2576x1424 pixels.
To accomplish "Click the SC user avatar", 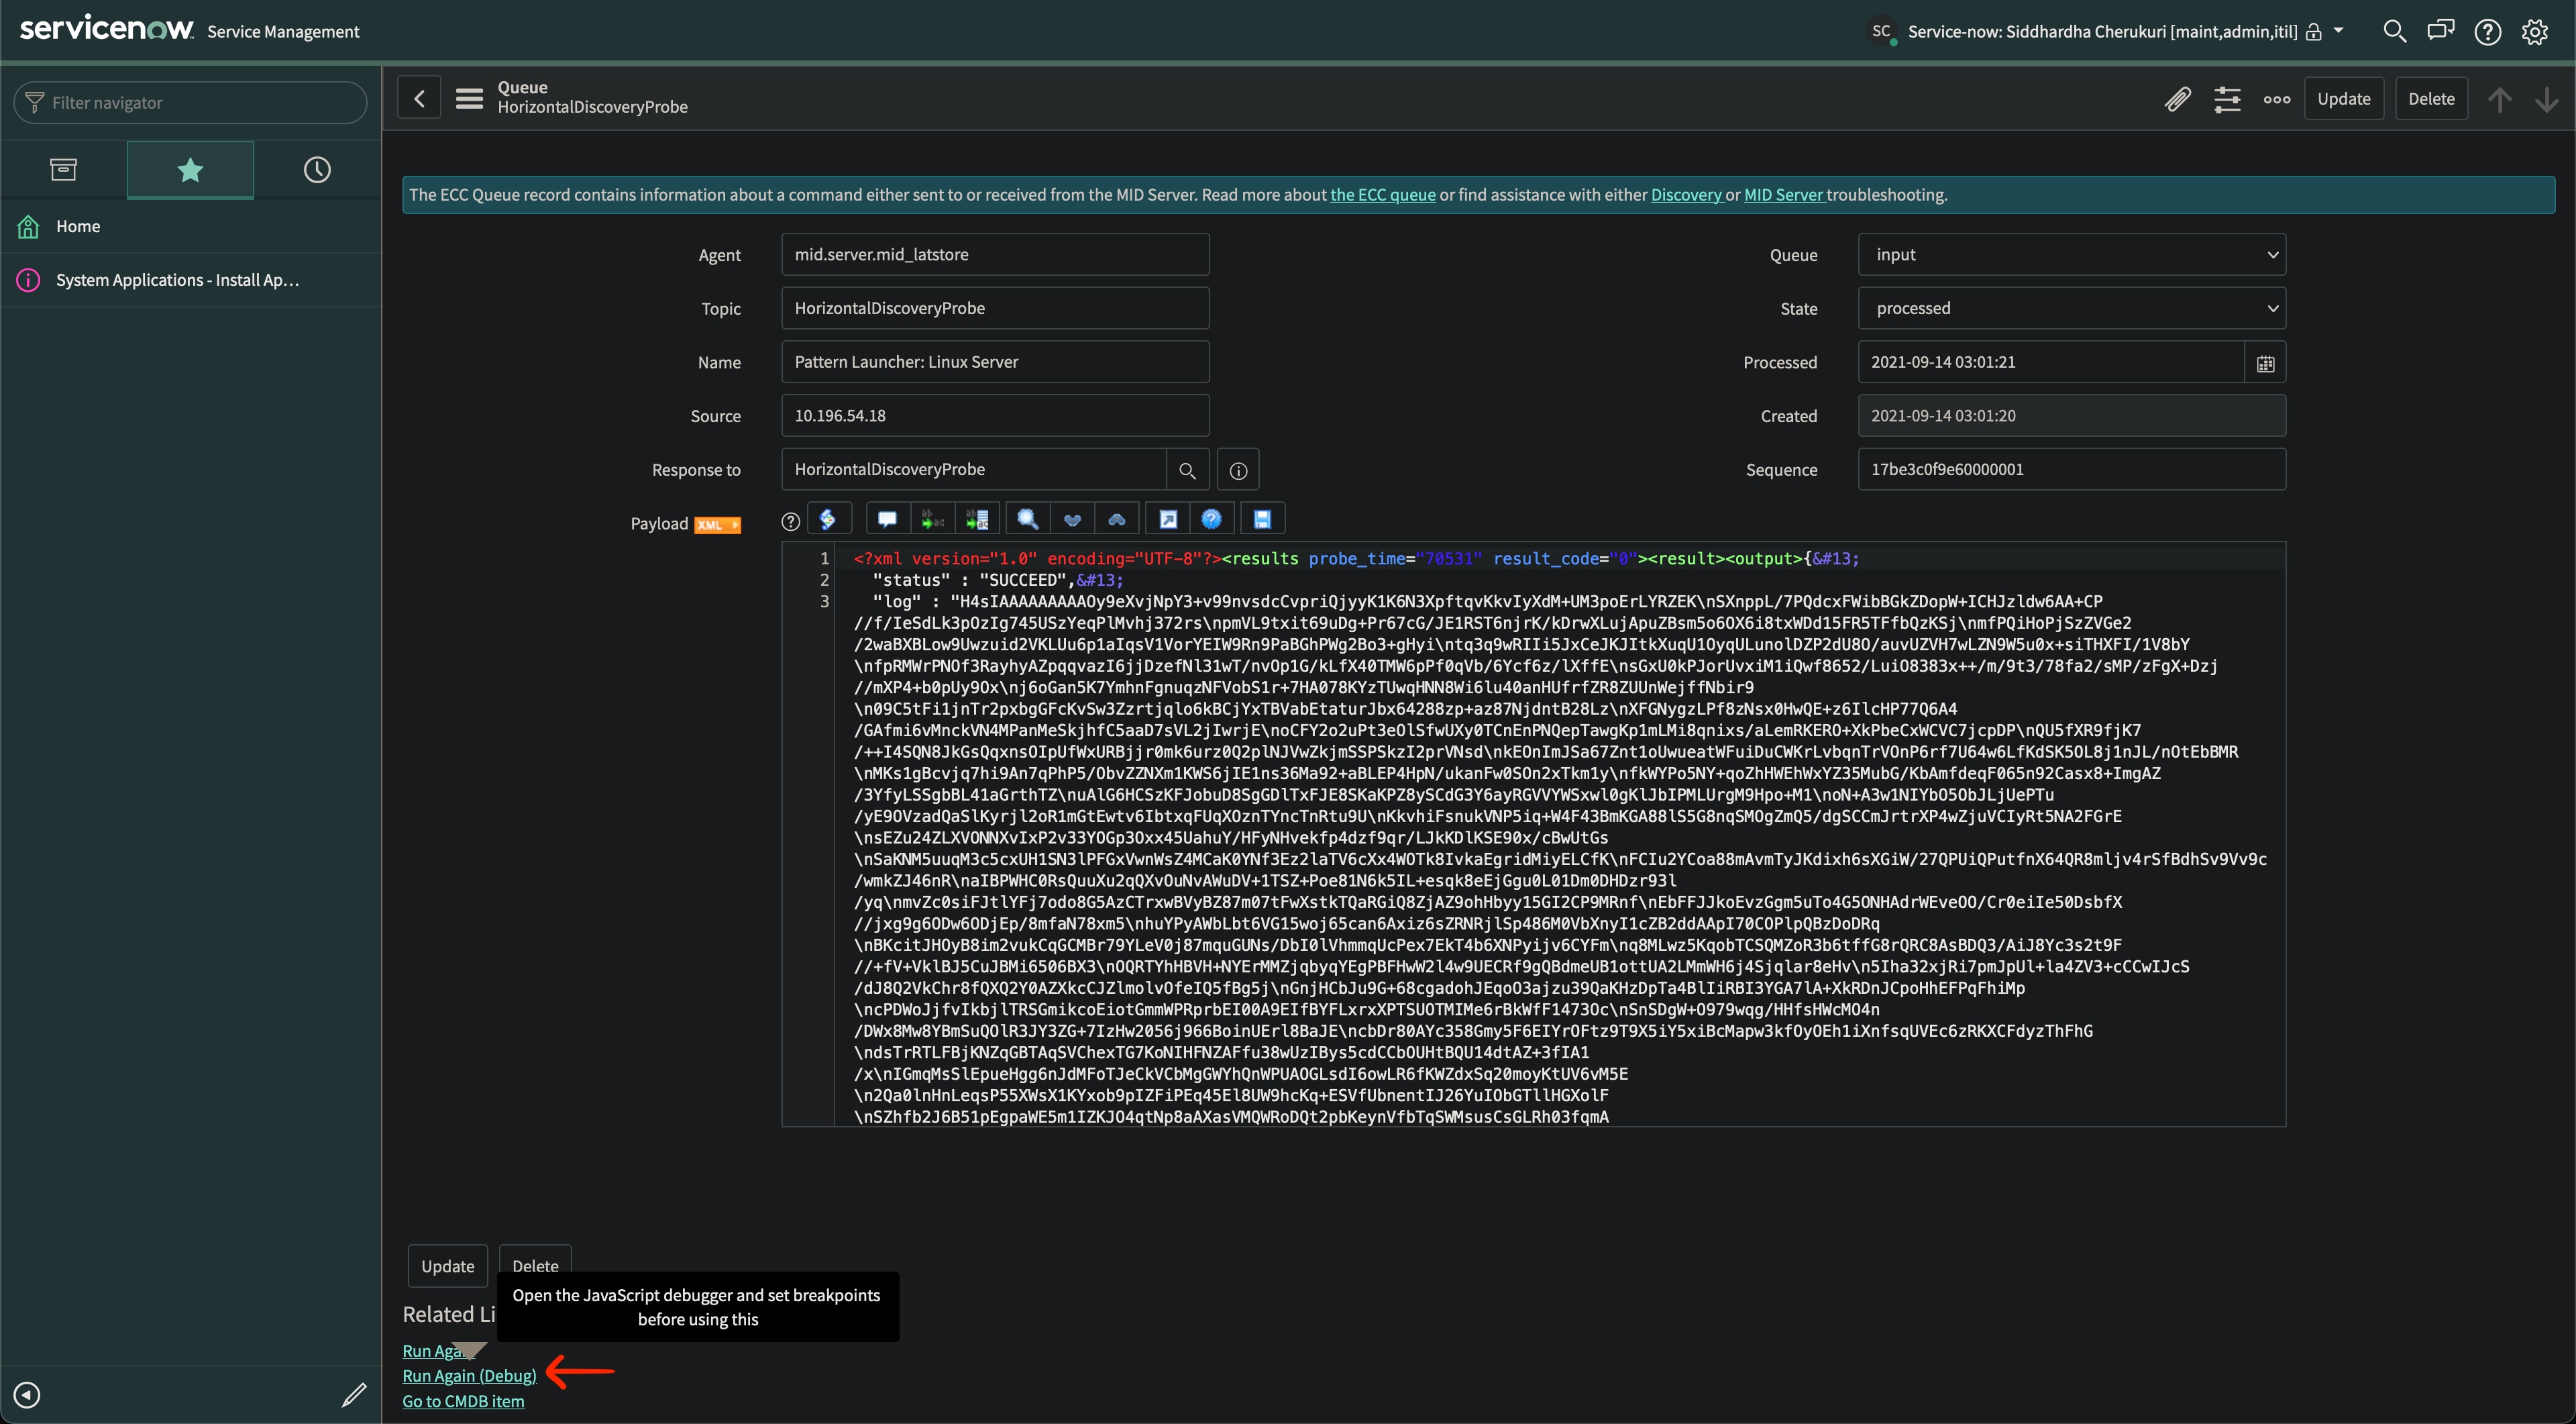I will click(x=1881, y=32).
